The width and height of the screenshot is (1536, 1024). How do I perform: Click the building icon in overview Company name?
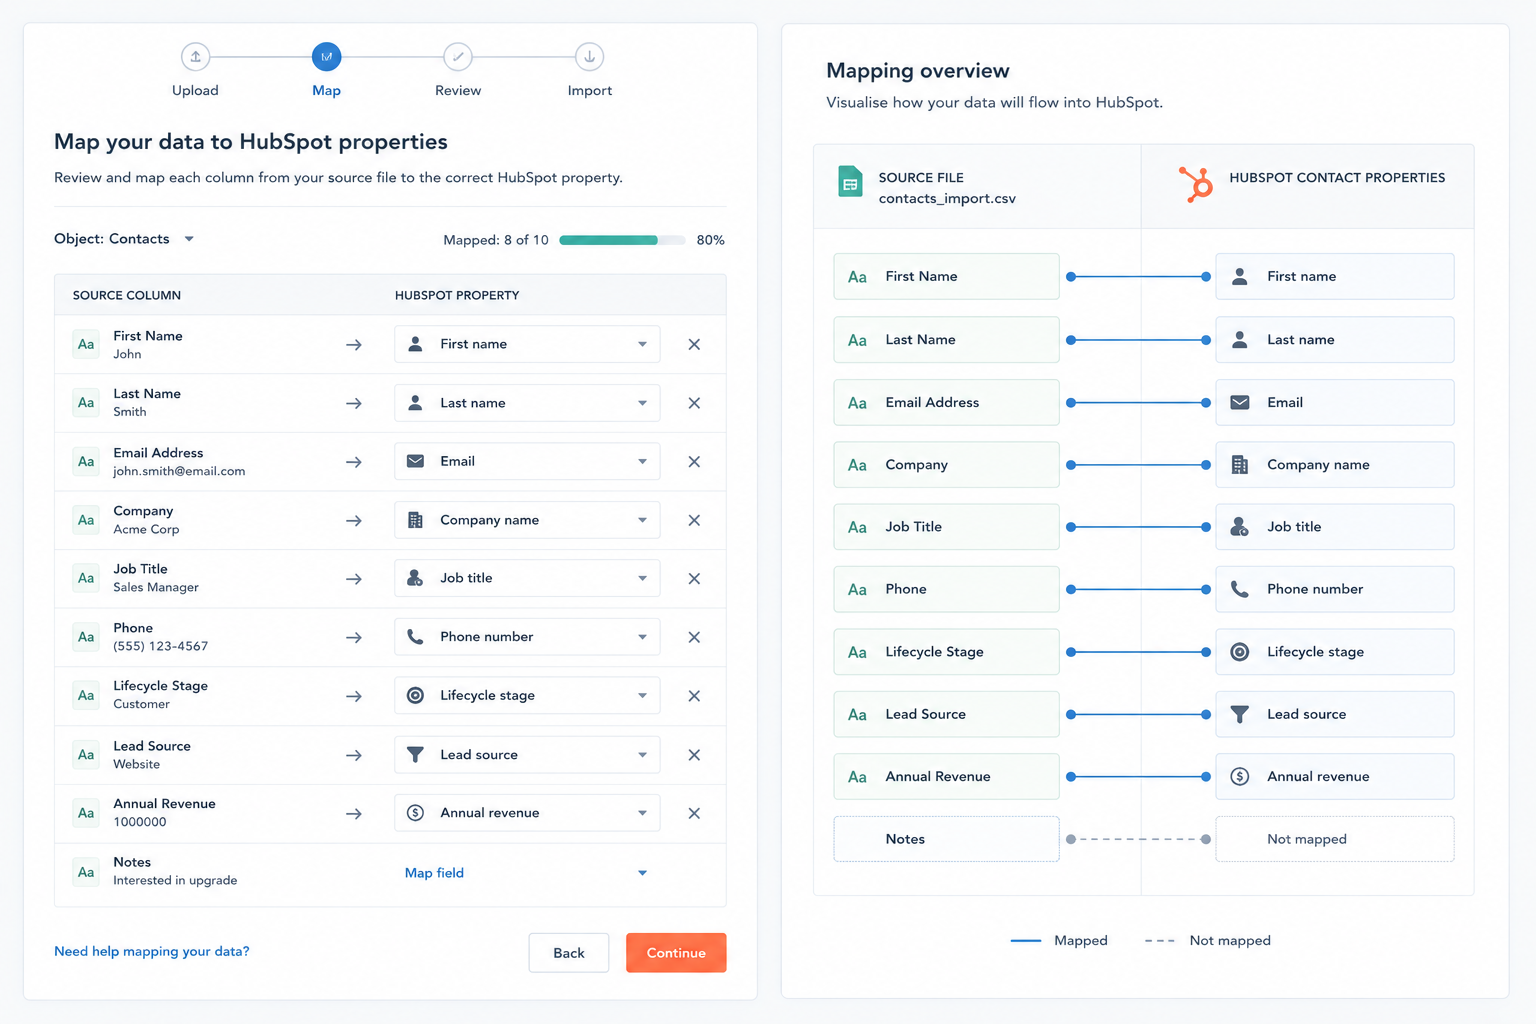pos(1240,465)
